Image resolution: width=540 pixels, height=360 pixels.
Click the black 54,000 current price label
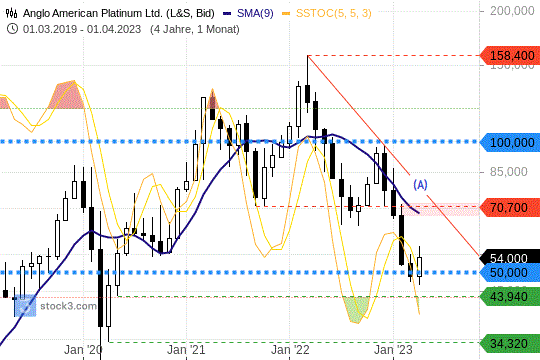pyautogui.click(x=510, y=257)
